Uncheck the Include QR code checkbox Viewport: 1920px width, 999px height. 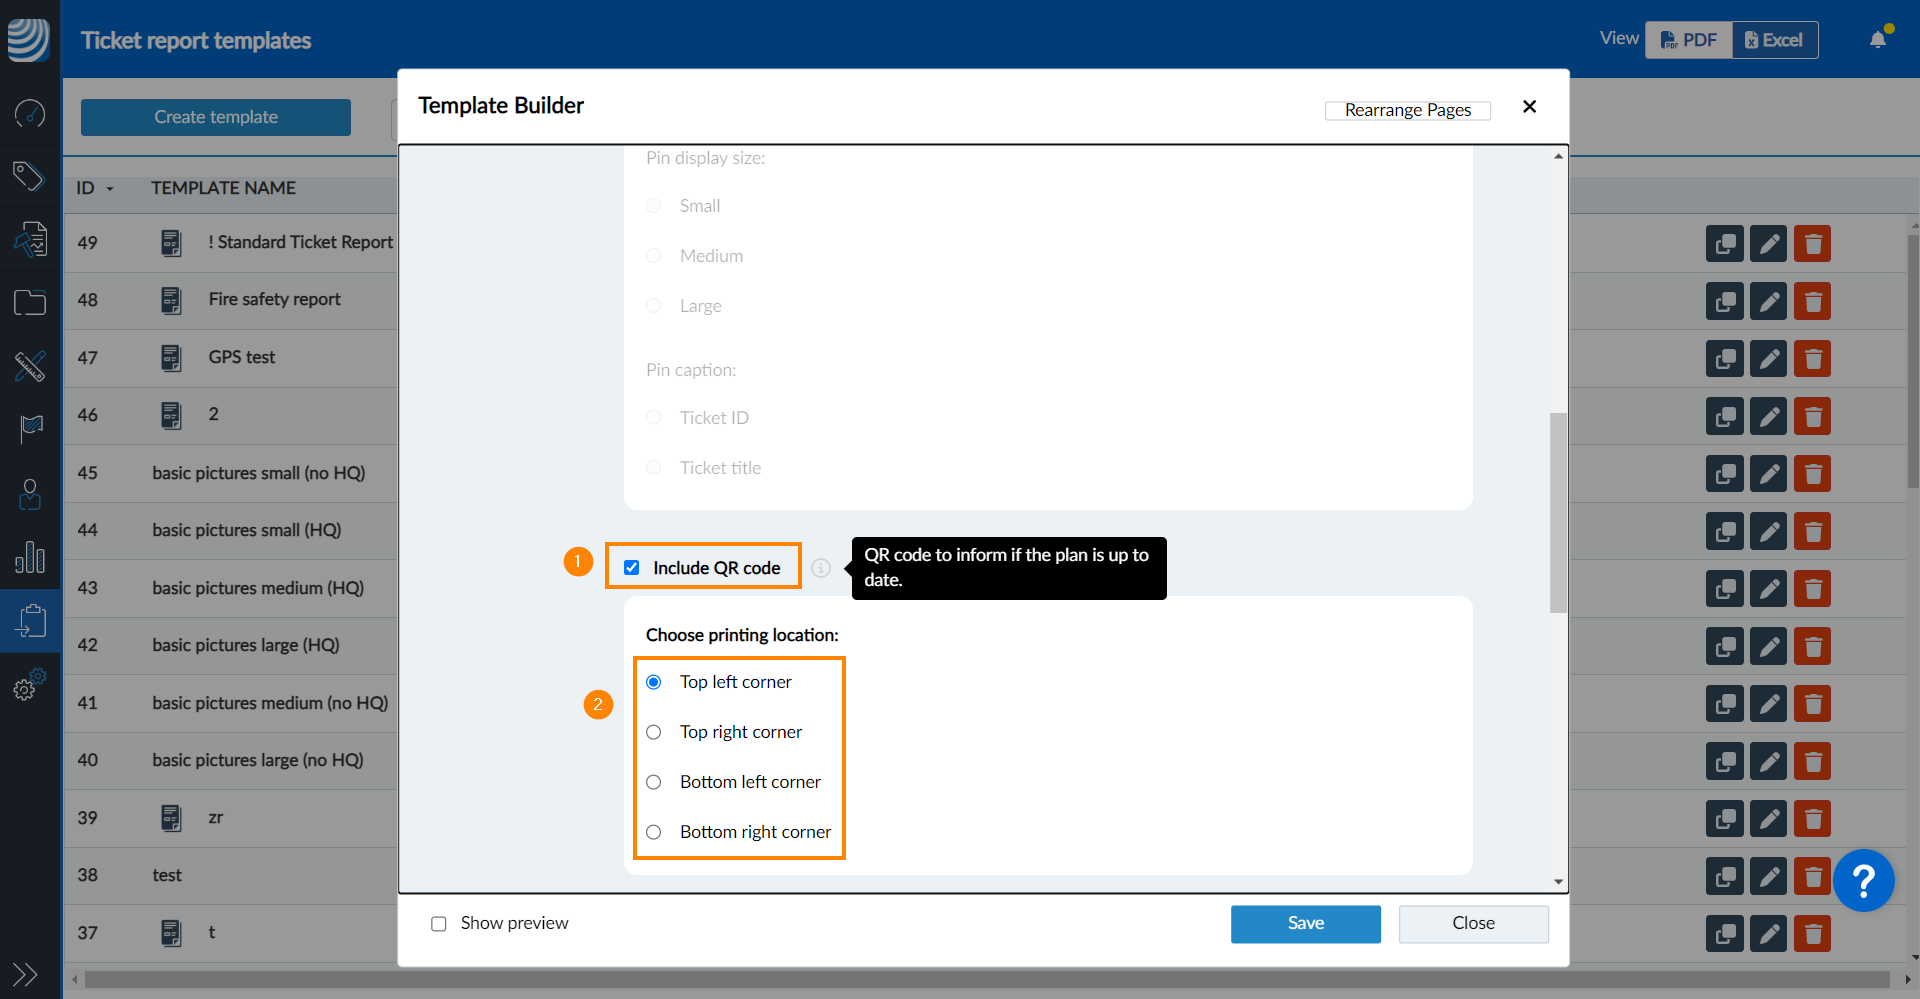point(632,568)
